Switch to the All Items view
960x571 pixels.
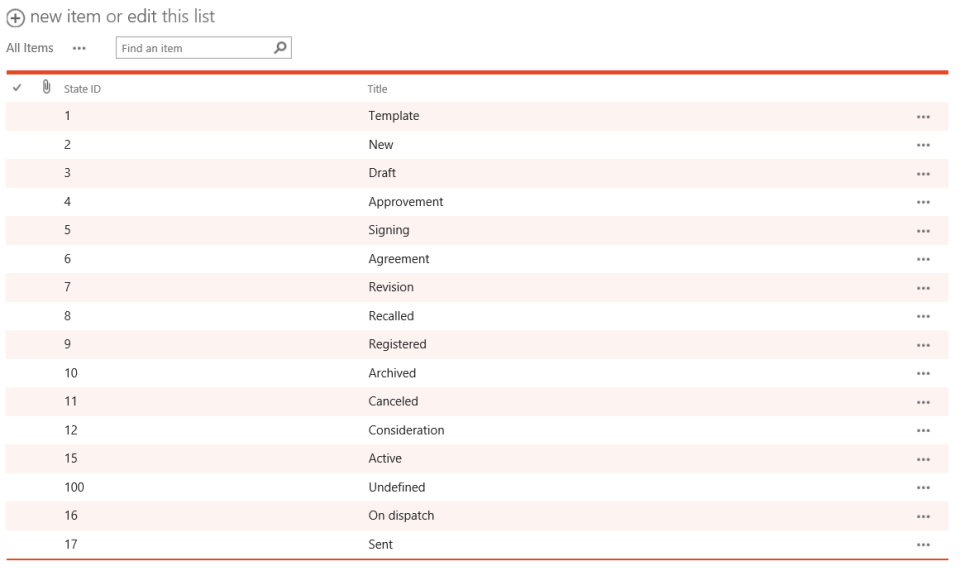(x=30, y=48)
